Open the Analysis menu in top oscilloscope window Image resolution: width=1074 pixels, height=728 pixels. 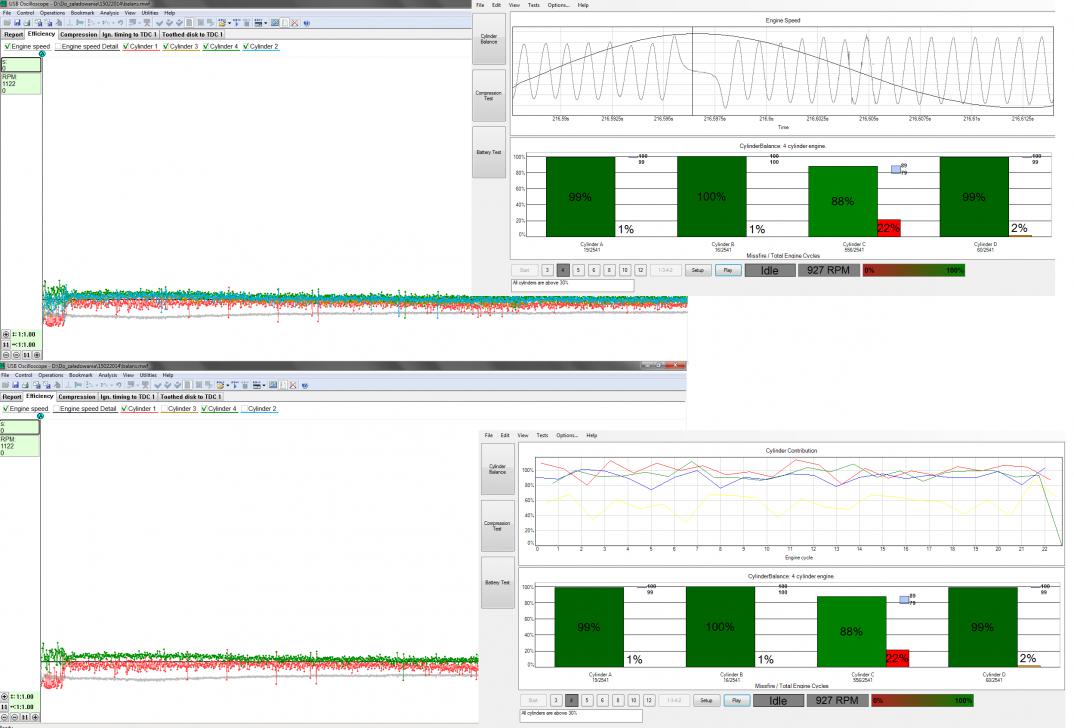click(x=109, y=13)
